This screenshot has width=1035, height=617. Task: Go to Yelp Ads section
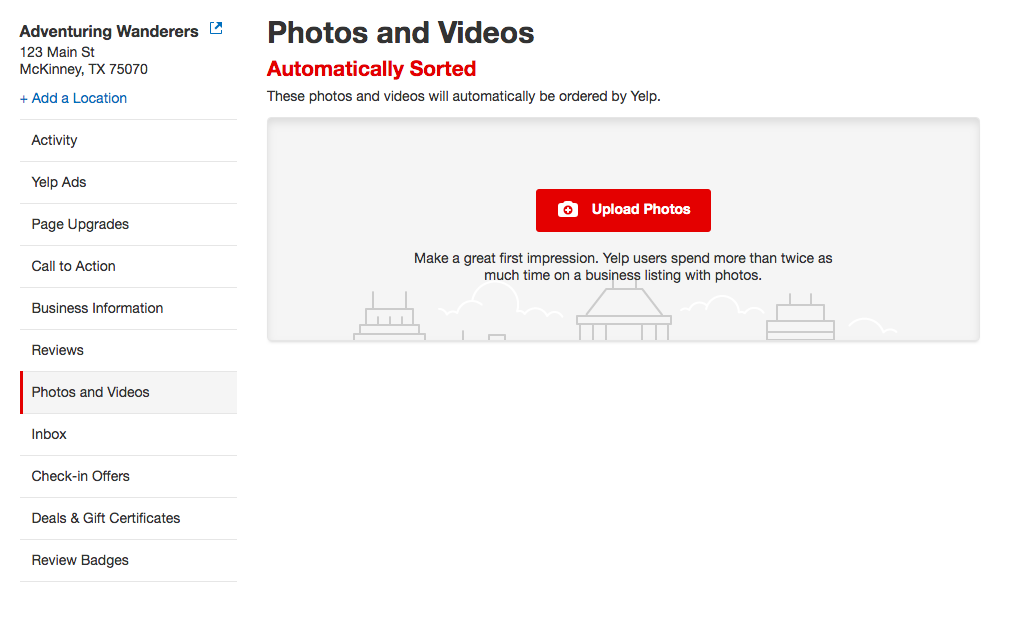(59, 182)
